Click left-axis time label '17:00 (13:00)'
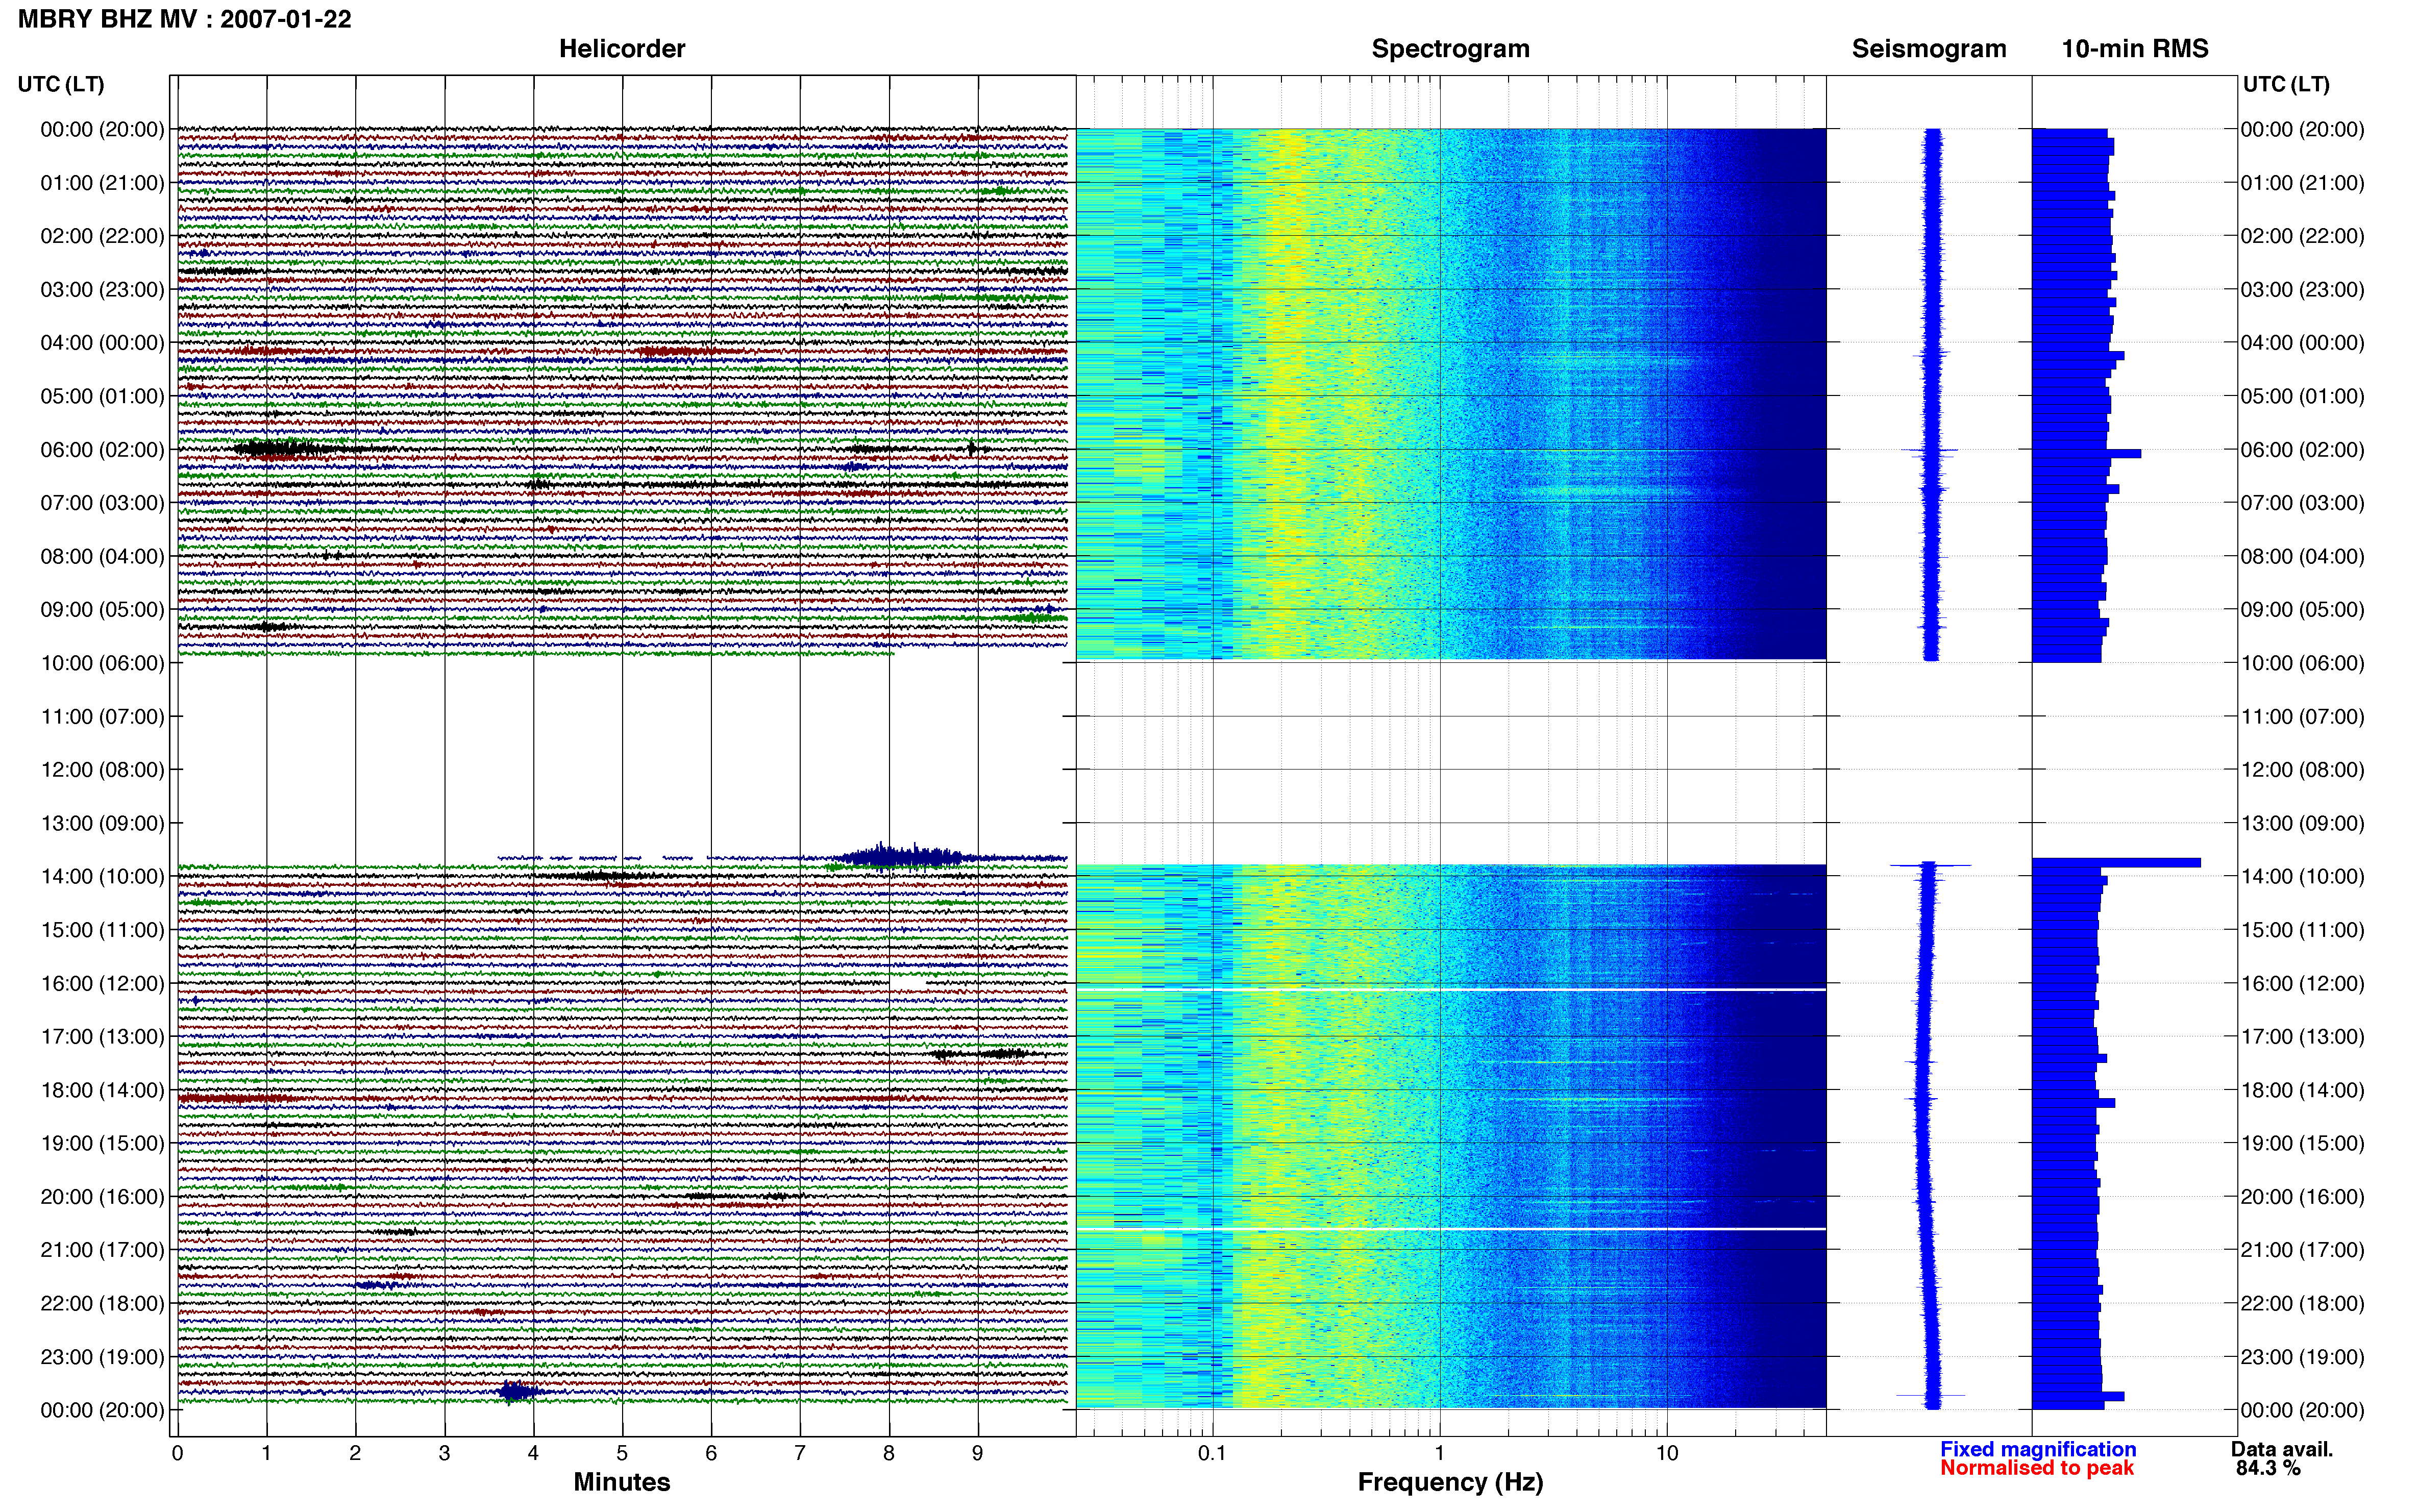 pos(102,1037)
